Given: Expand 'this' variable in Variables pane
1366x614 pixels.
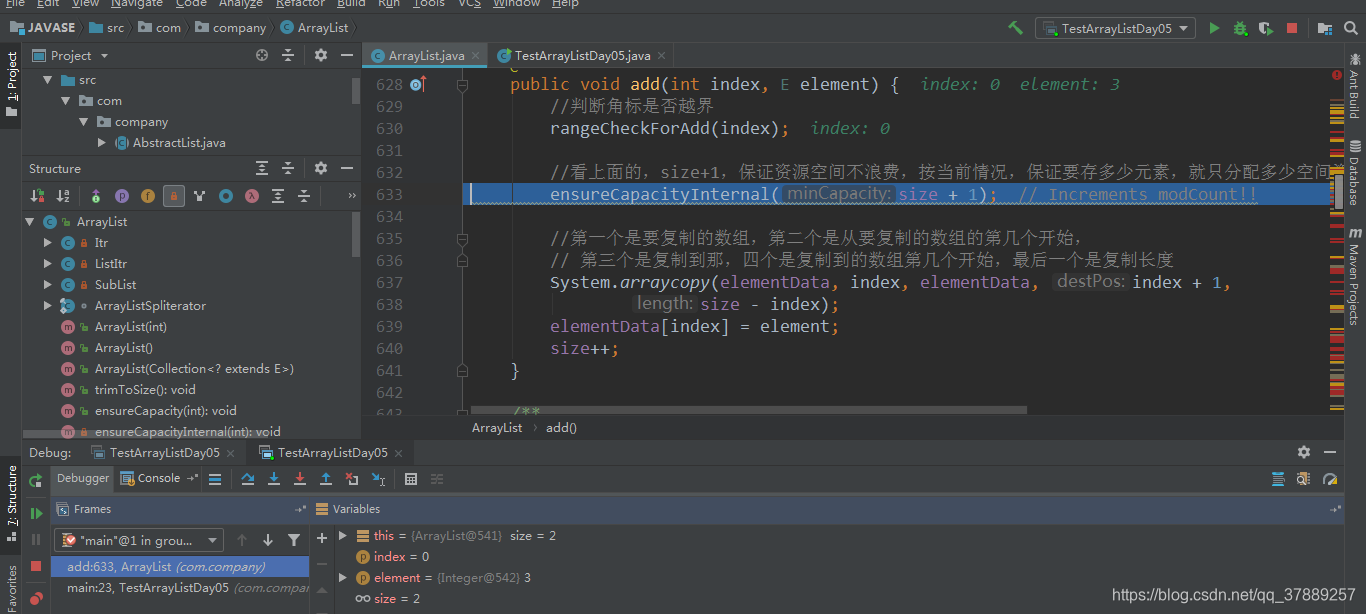Looking at the screenshot, I should coord(343,536).
